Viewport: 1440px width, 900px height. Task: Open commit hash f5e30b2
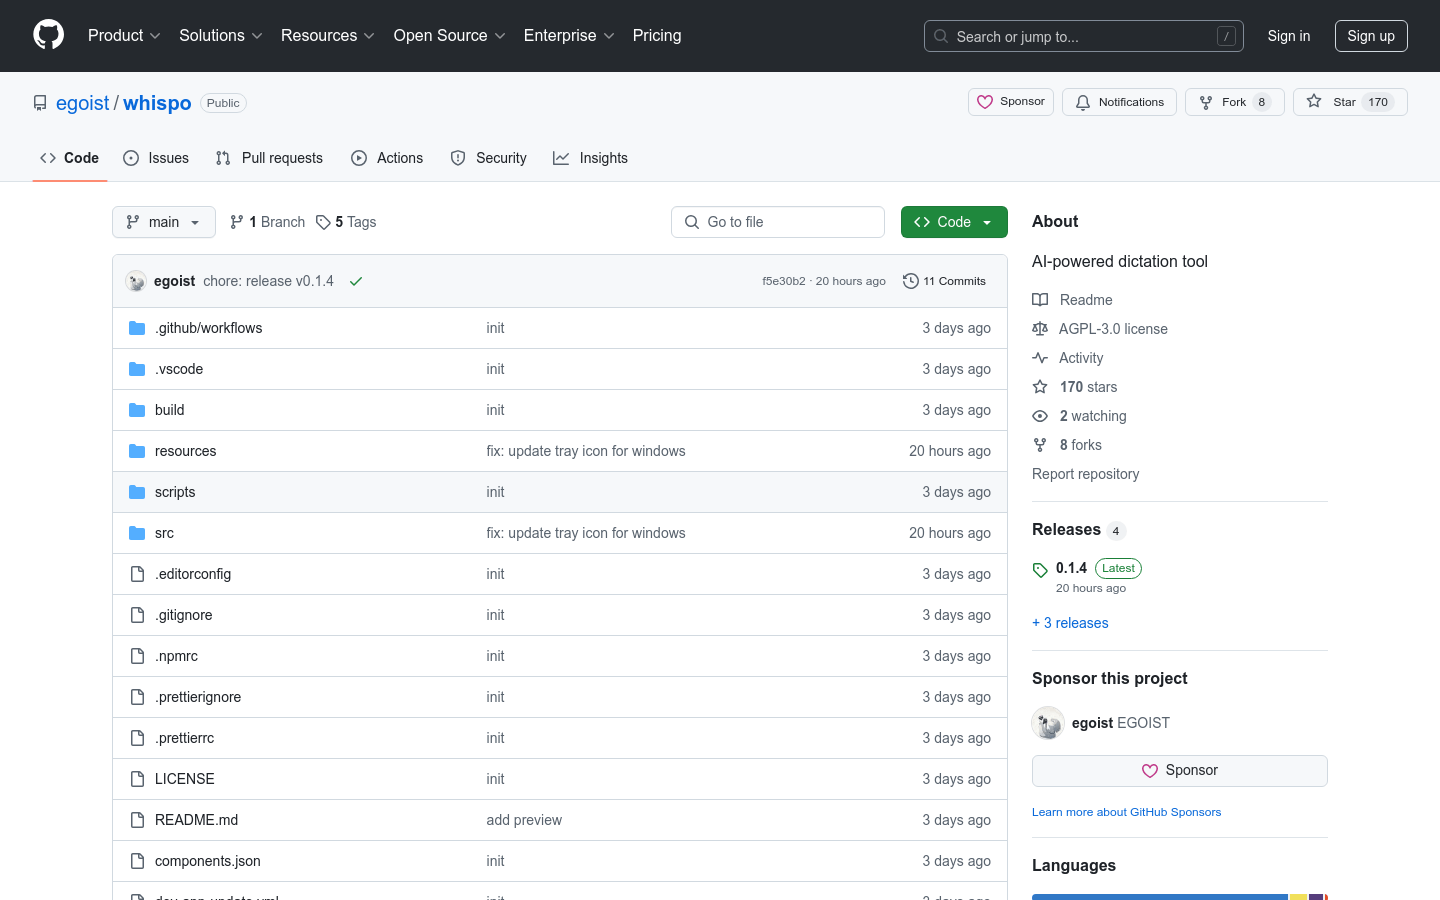(x=783, y=281)
